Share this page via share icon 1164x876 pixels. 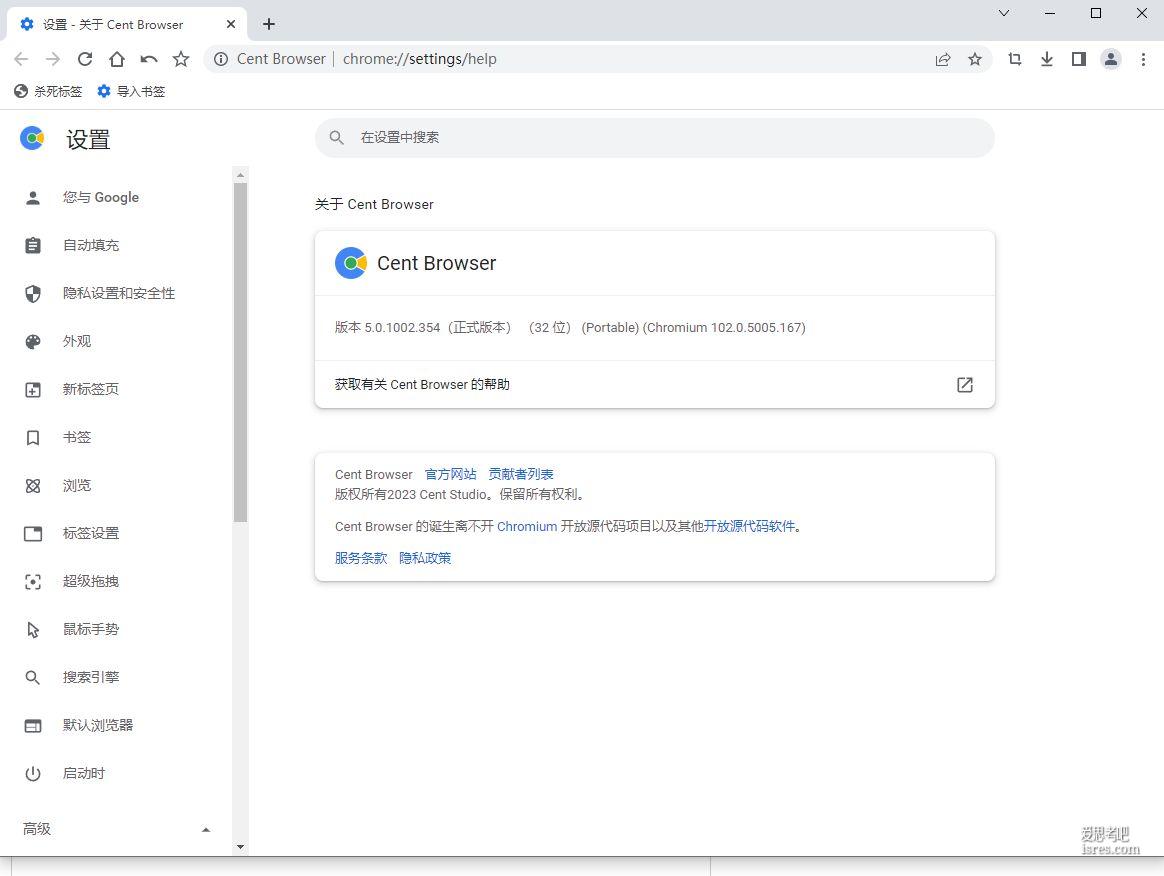(943, 59)
